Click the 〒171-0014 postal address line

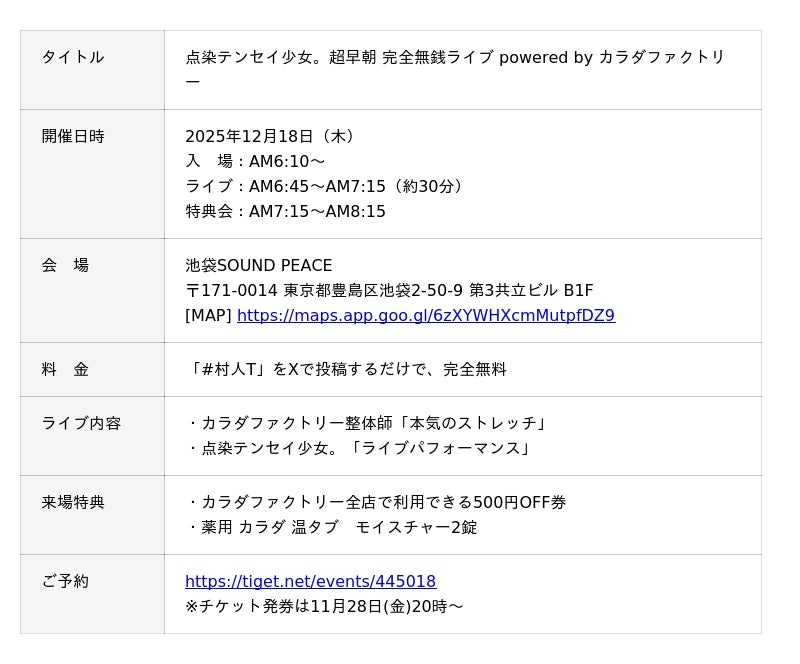tap(388, 291)
